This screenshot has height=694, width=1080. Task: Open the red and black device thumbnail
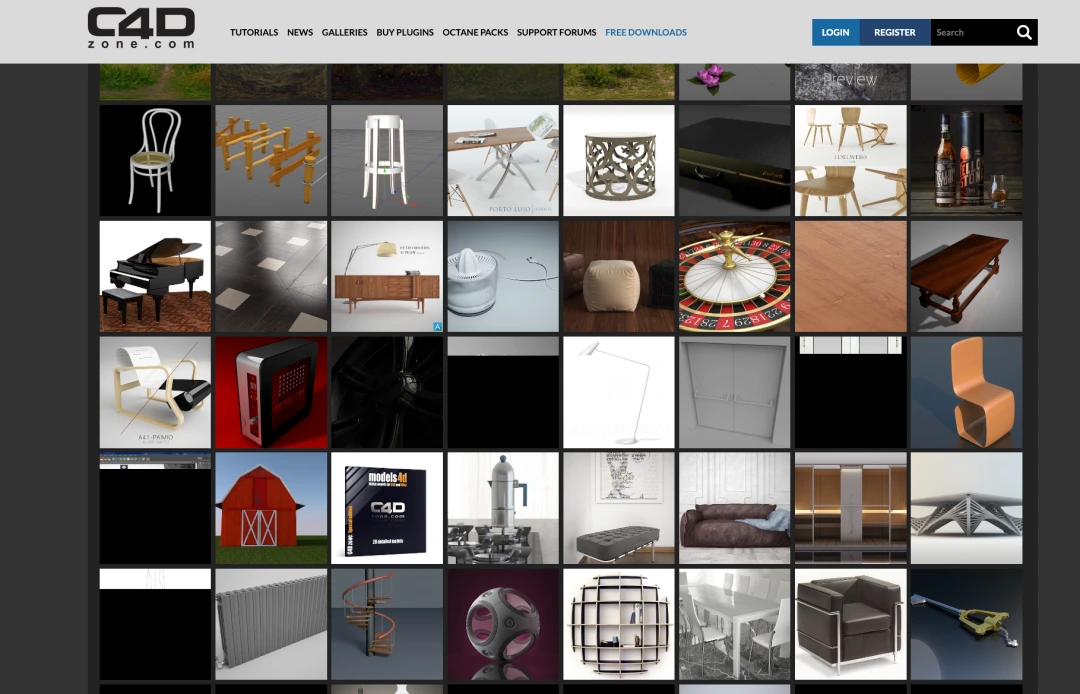pos(271,392)
